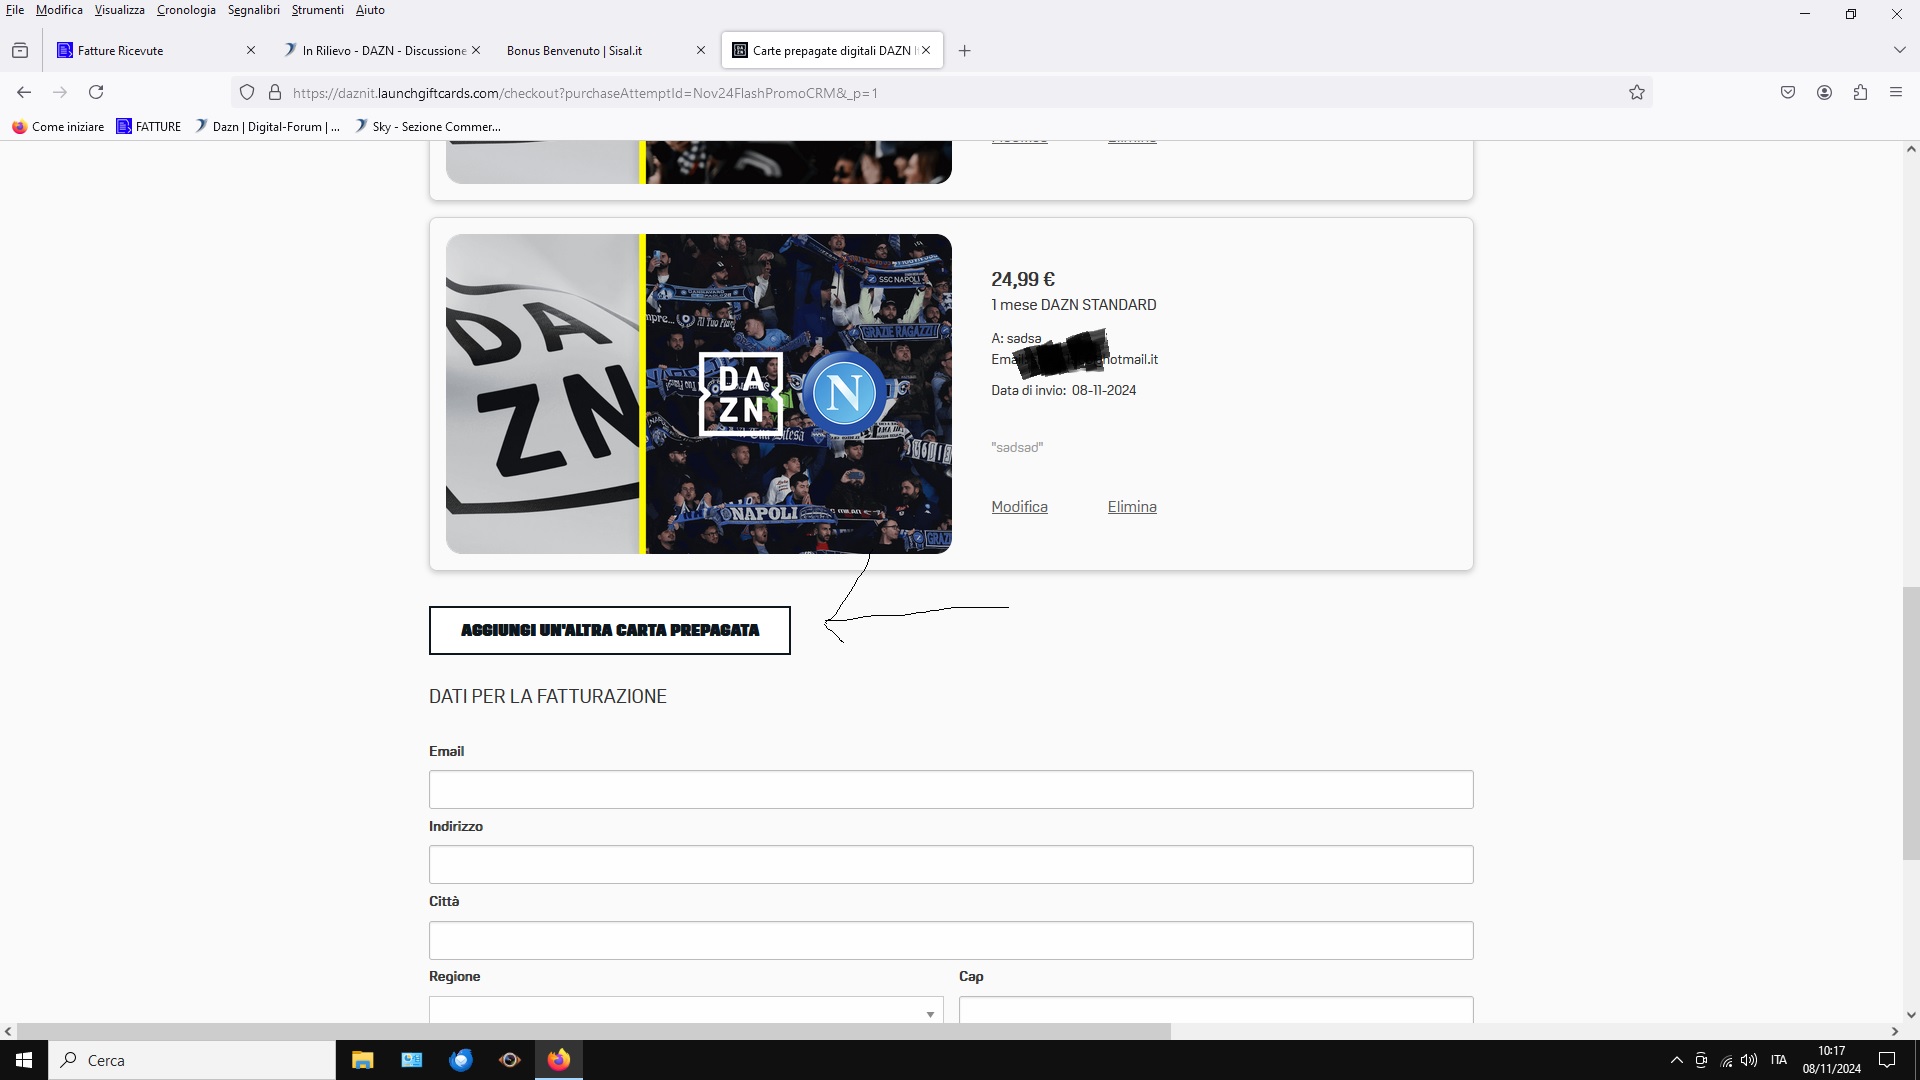The height and width of the screenshot is (1080, 1920).
Task: Reload the current page
Action: tap(96, 92)
